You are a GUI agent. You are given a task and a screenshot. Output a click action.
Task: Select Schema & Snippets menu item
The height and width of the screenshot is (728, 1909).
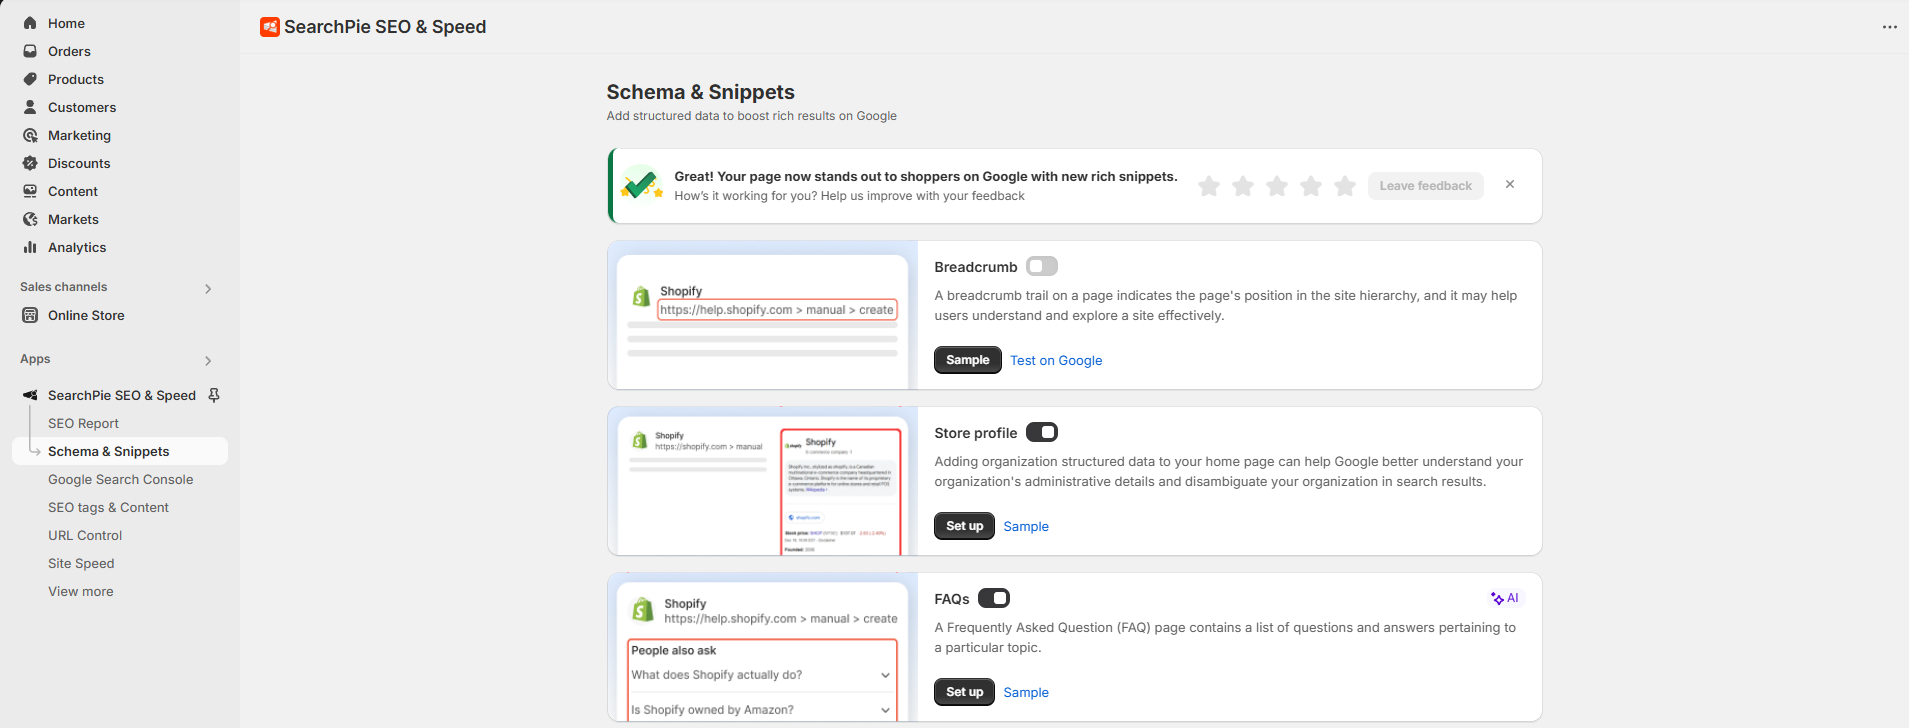click(120, 451)
